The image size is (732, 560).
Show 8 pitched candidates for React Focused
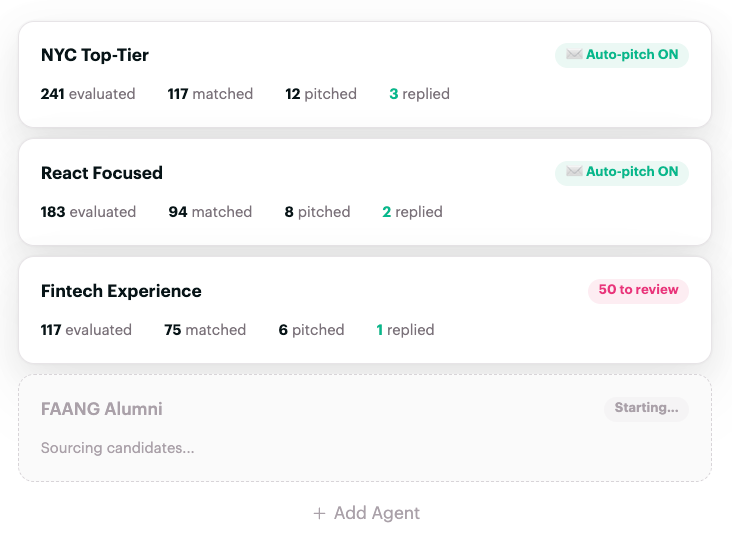coord(317,212)
